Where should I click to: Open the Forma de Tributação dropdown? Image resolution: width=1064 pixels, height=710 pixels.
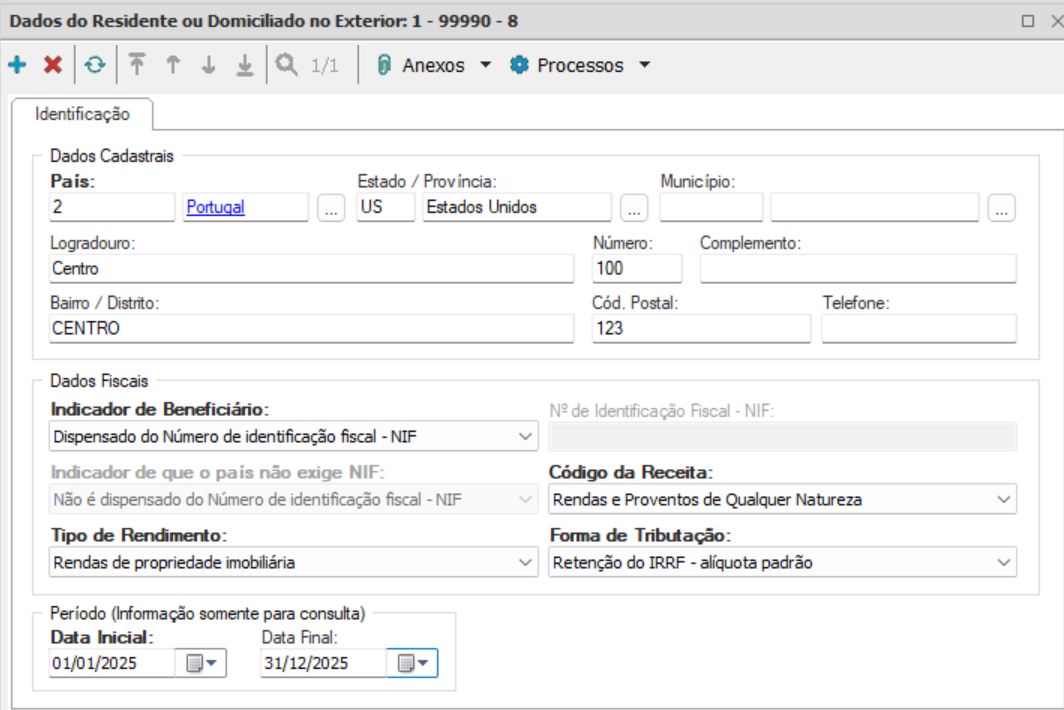(1004, 563)
